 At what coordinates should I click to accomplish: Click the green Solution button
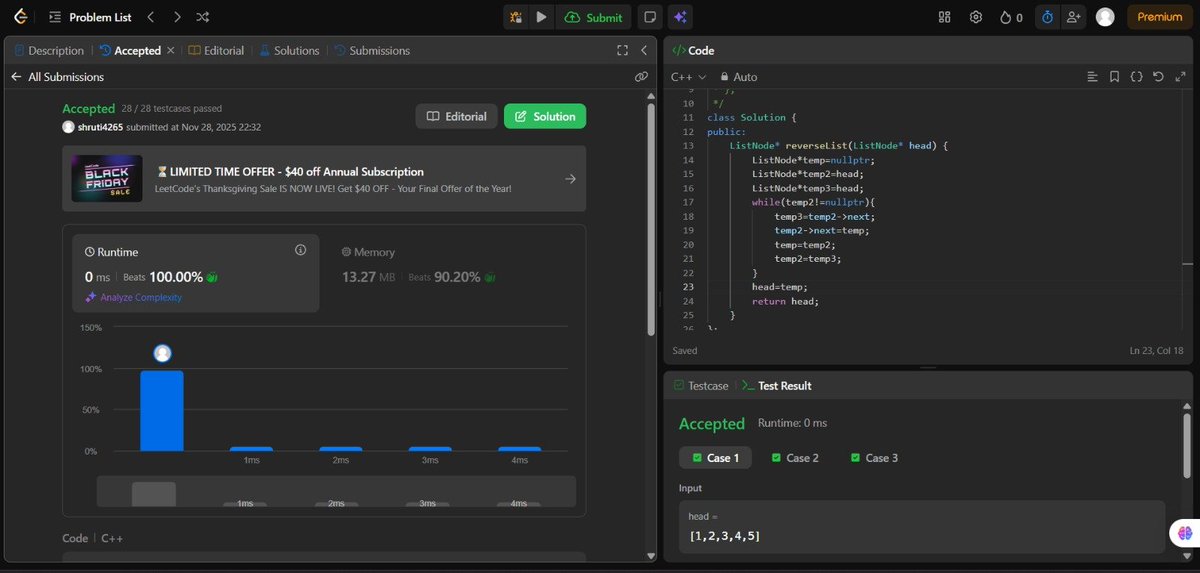pyautogui.click(x=545, y=116)
